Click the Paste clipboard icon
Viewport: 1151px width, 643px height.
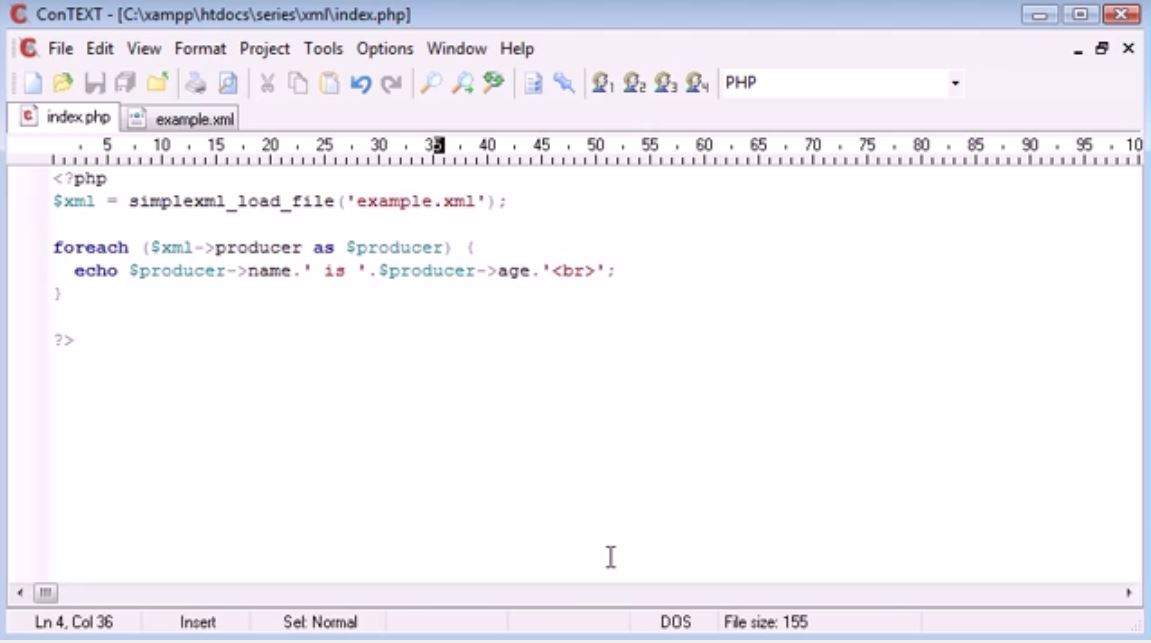pos(329,83)
